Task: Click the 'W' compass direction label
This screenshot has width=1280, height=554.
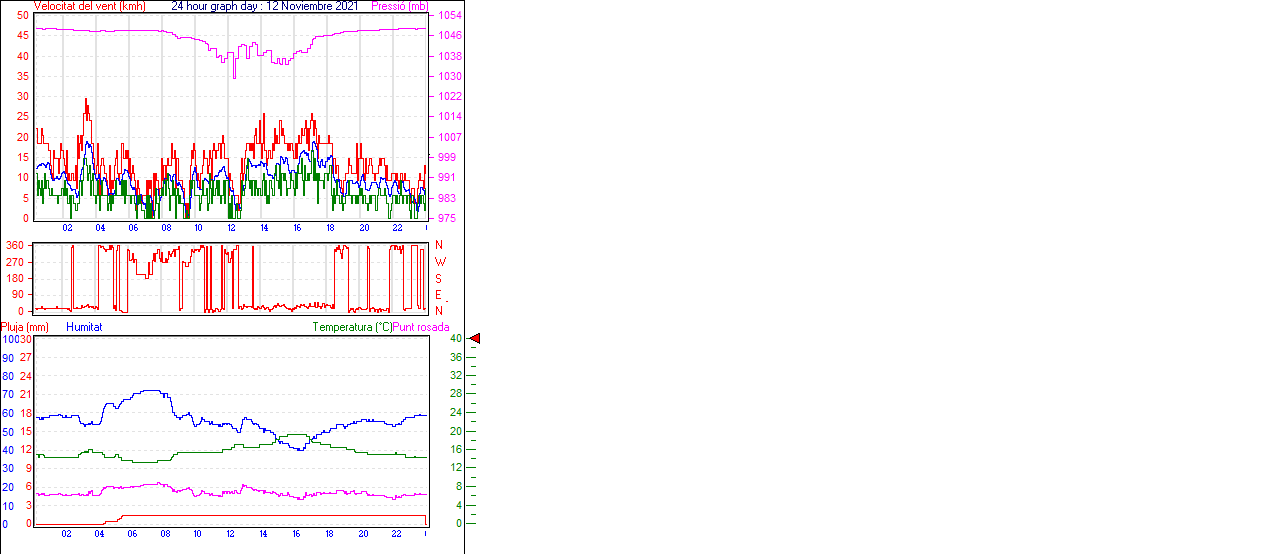Action: pos(439,262)
